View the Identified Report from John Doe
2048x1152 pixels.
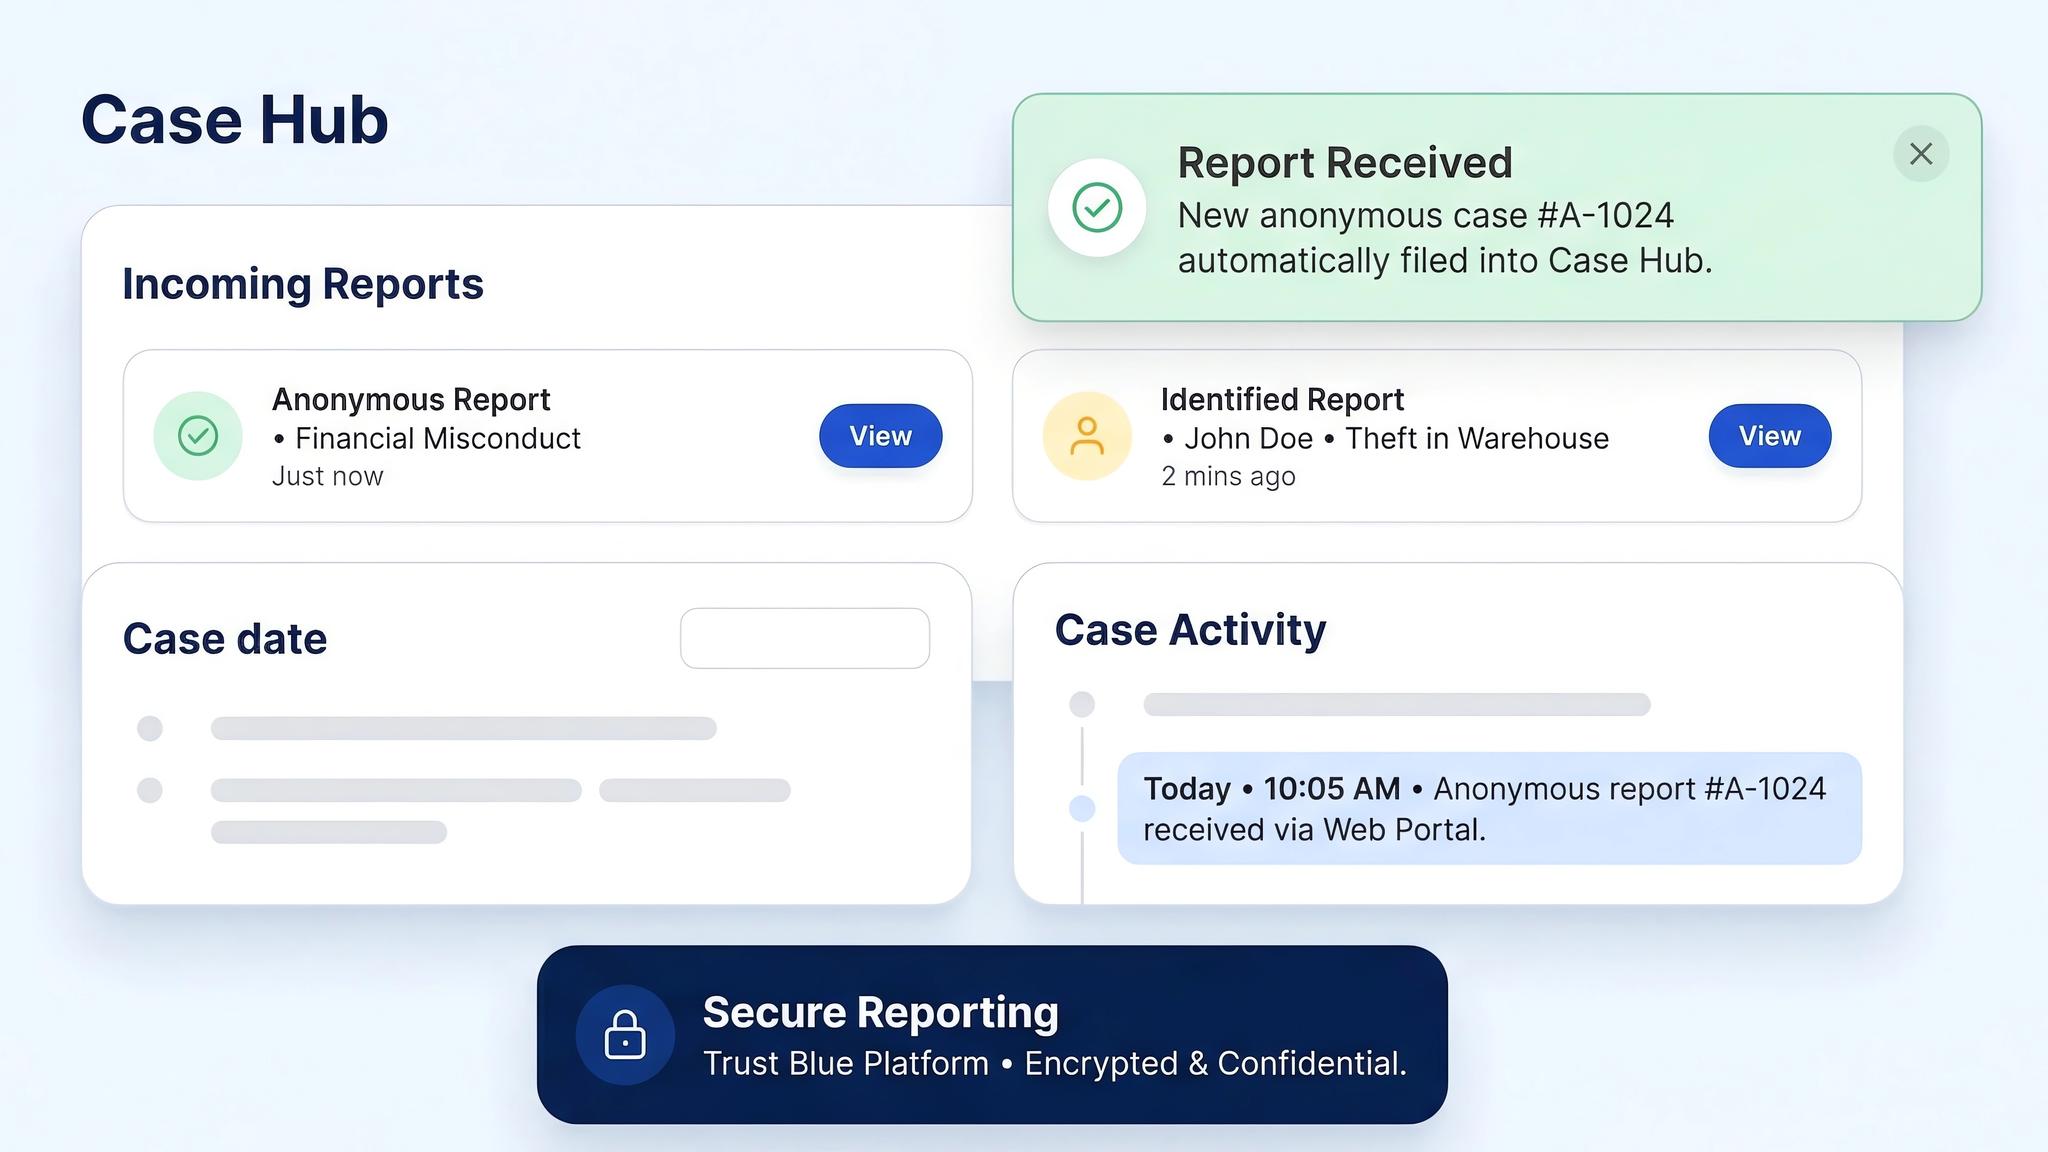(1768, 436)
